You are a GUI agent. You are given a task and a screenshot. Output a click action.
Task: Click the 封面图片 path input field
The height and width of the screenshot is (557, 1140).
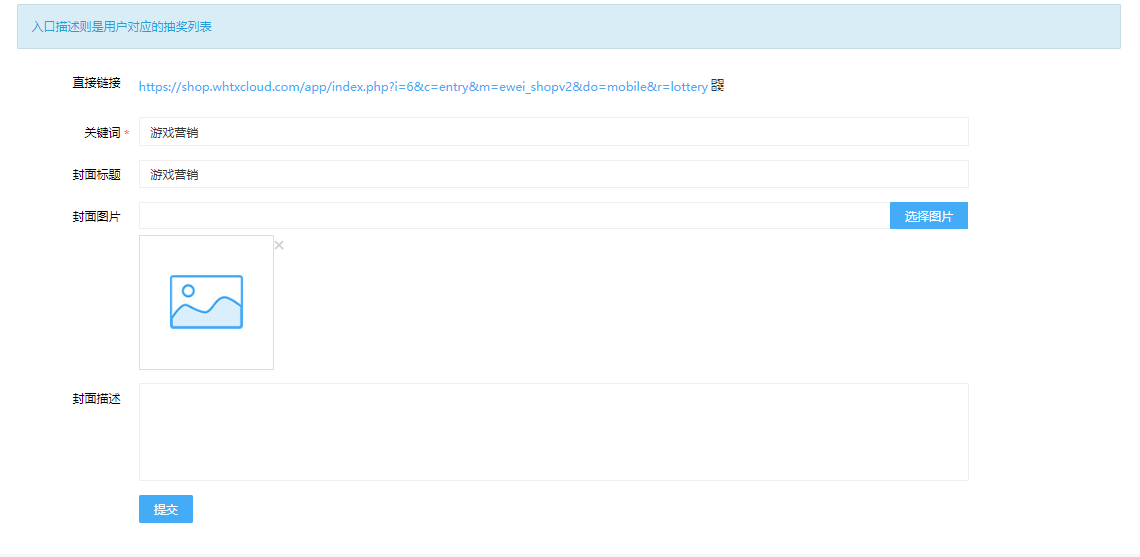514,215
